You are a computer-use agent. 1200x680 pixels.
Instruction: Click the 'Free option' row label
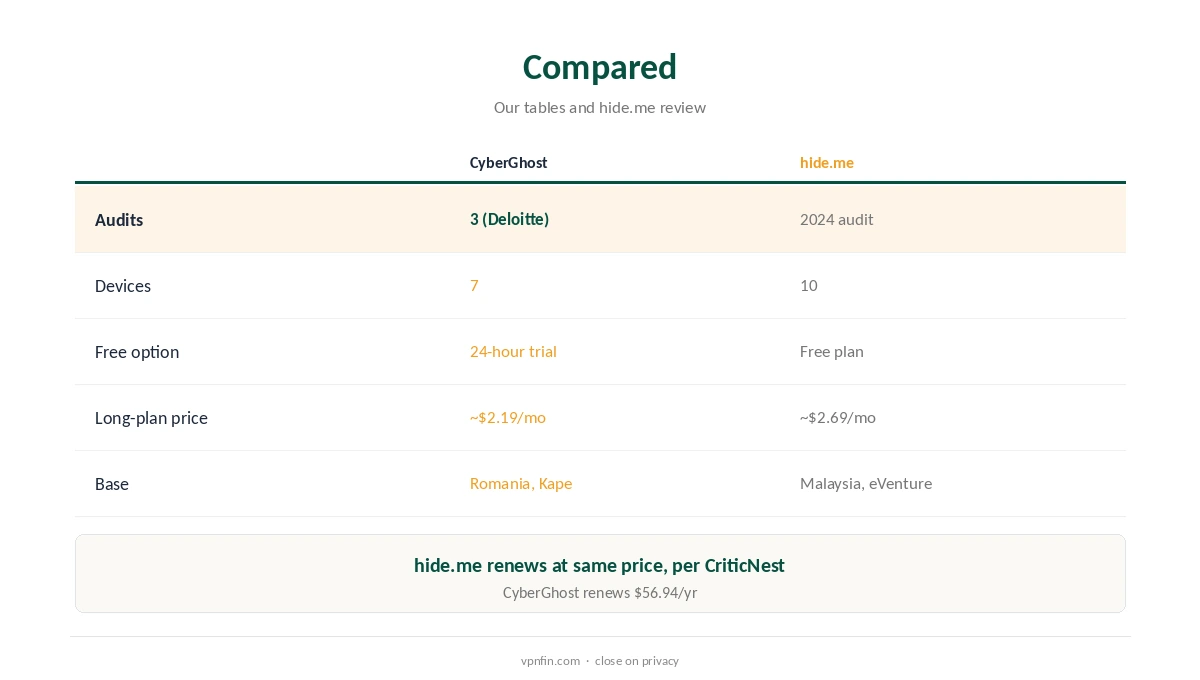(137, 352)
